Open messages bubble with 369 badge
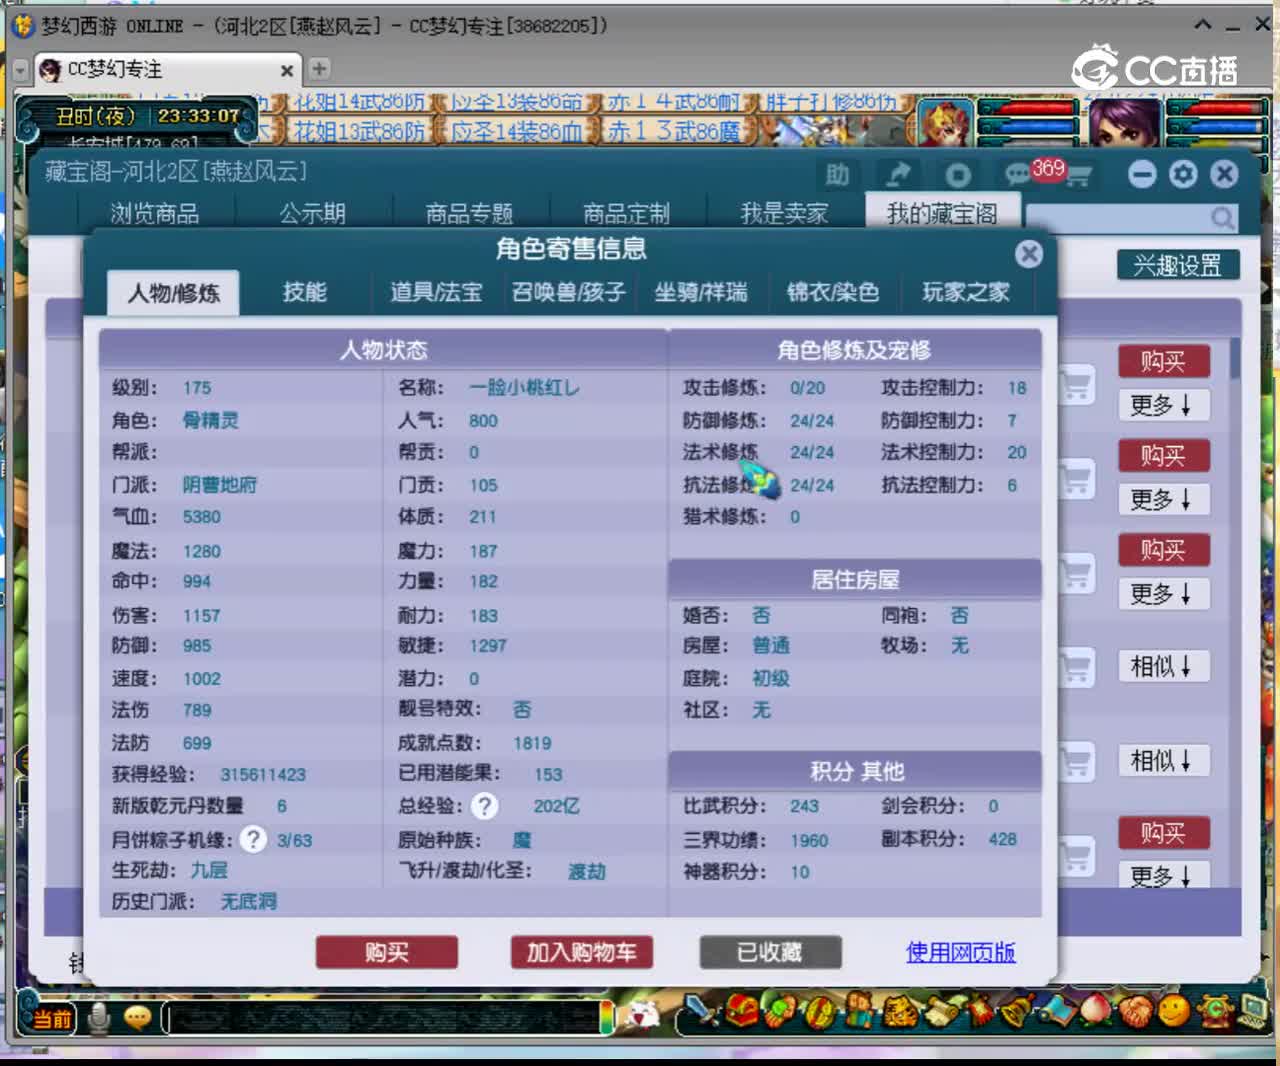This screenshot has width=1280, height=1066. coord(1019,175)
